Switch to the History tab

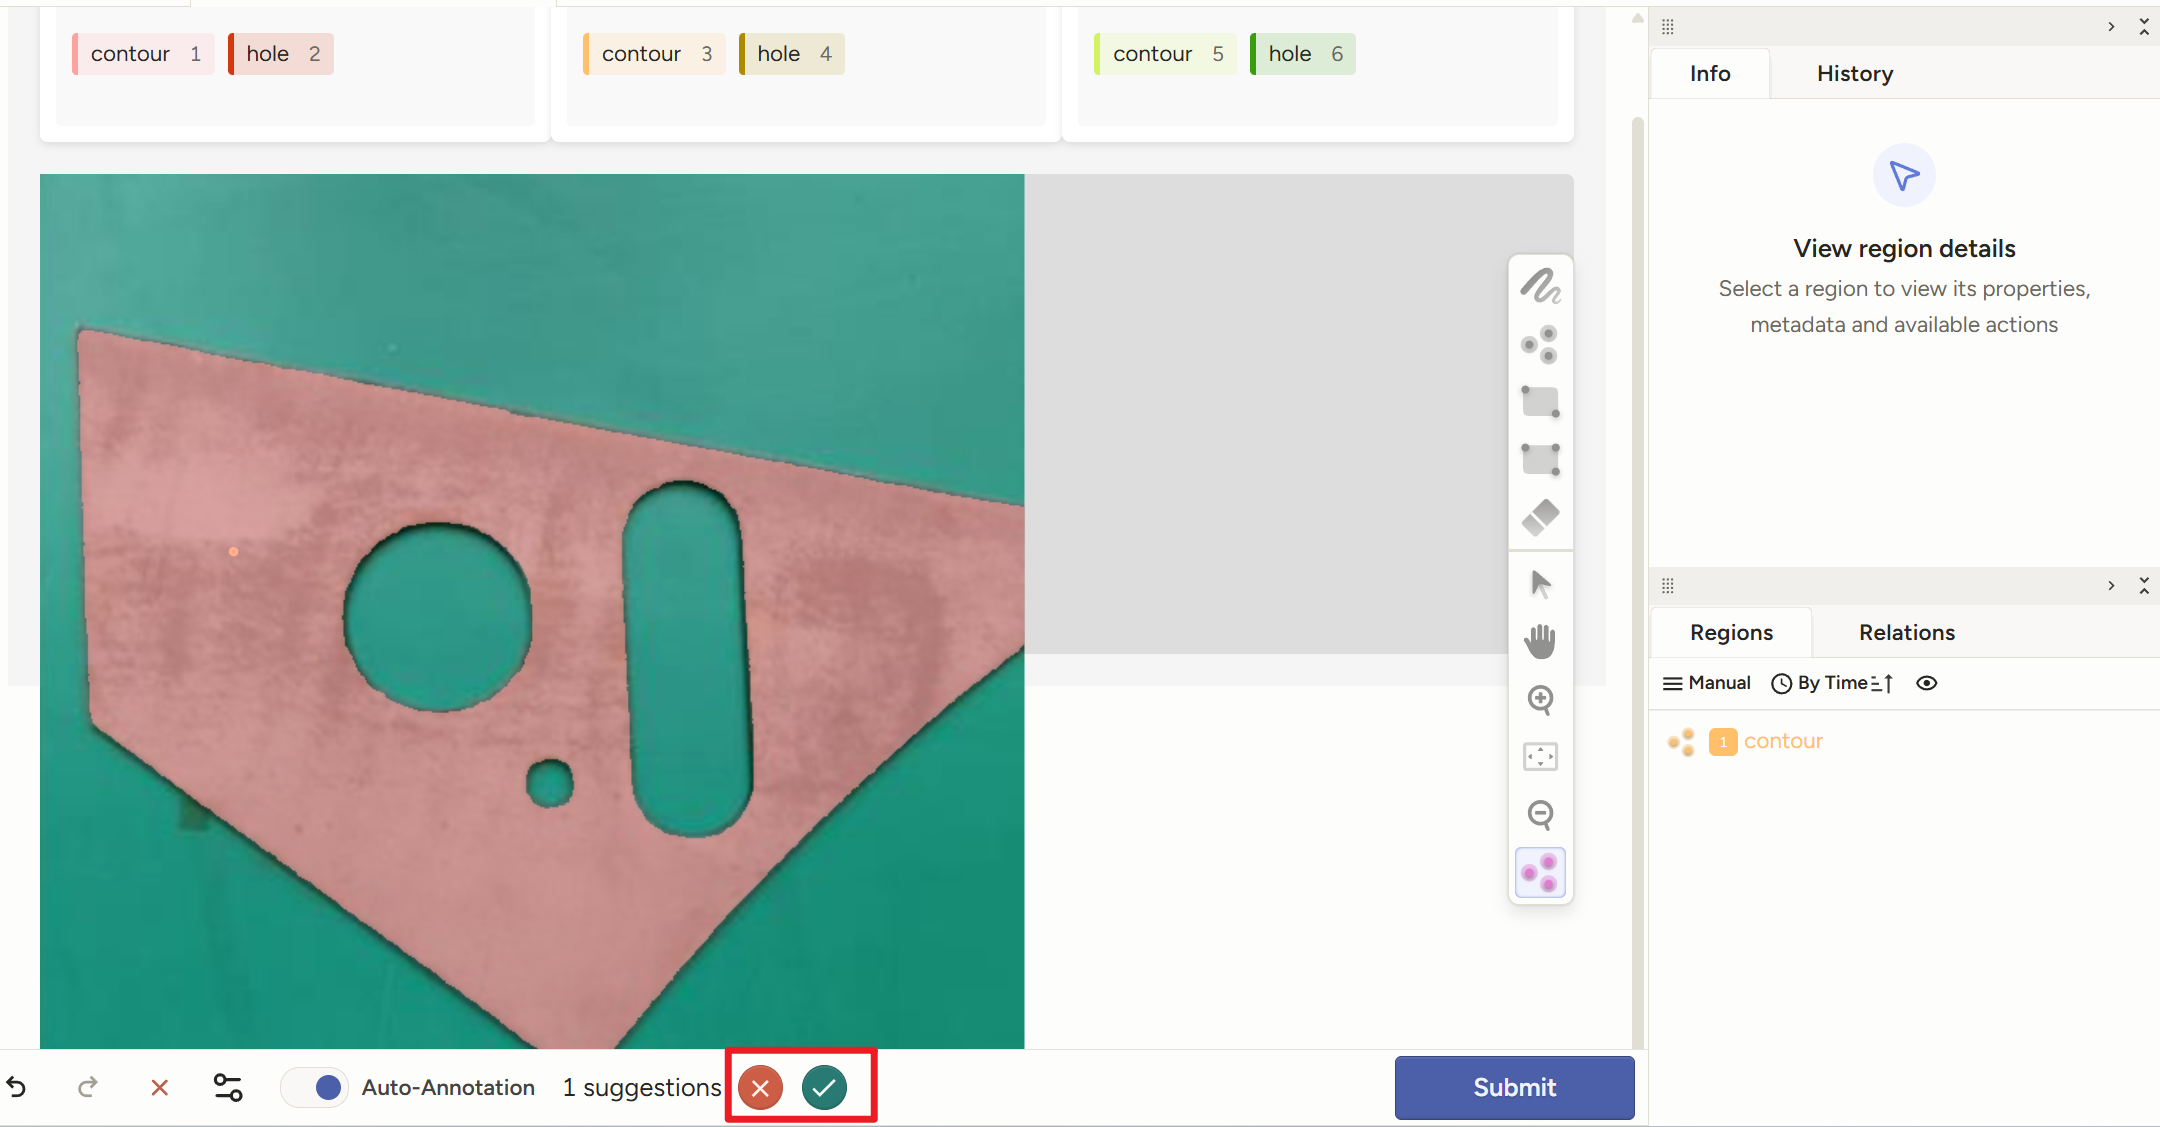(1854, 74)
